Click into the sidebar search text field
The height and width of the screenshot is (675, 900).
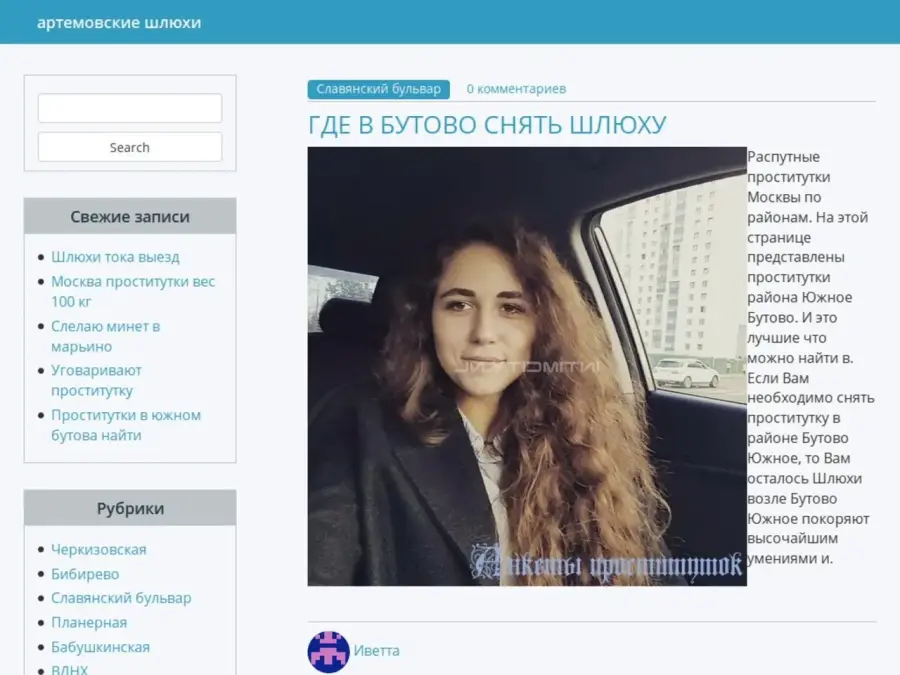tap(130, 108)
